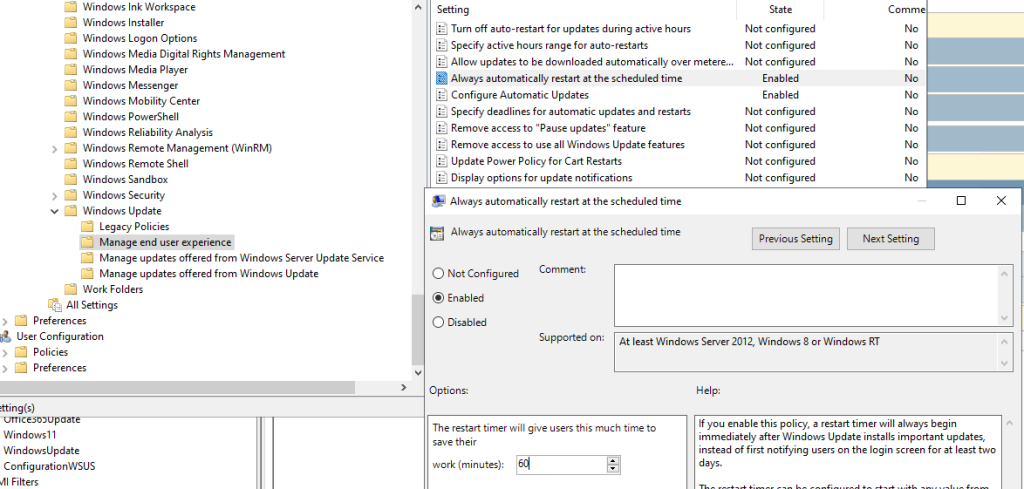Click the Legacy Policies folder icon
Image resolution: width=1024 pixels, height=489 pixels.
(87, 227)
